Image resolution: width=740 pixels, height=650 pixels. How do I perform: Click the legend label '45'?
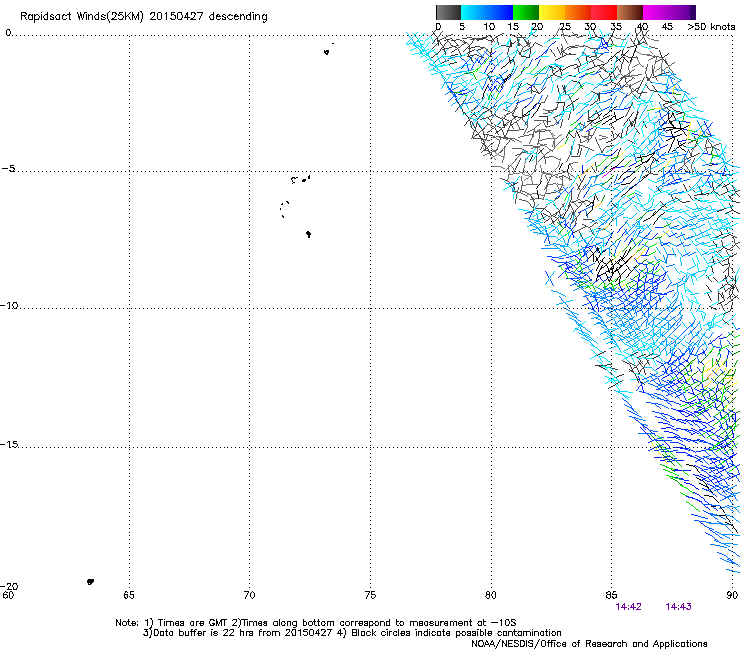(x=667, y=27)
